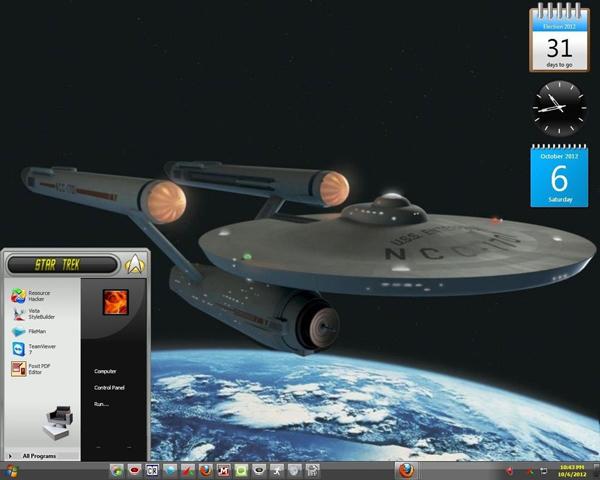Viewport: 600px width, 480px height.
Task: Click the running figure taskbar icon
Action: (277, 470)
